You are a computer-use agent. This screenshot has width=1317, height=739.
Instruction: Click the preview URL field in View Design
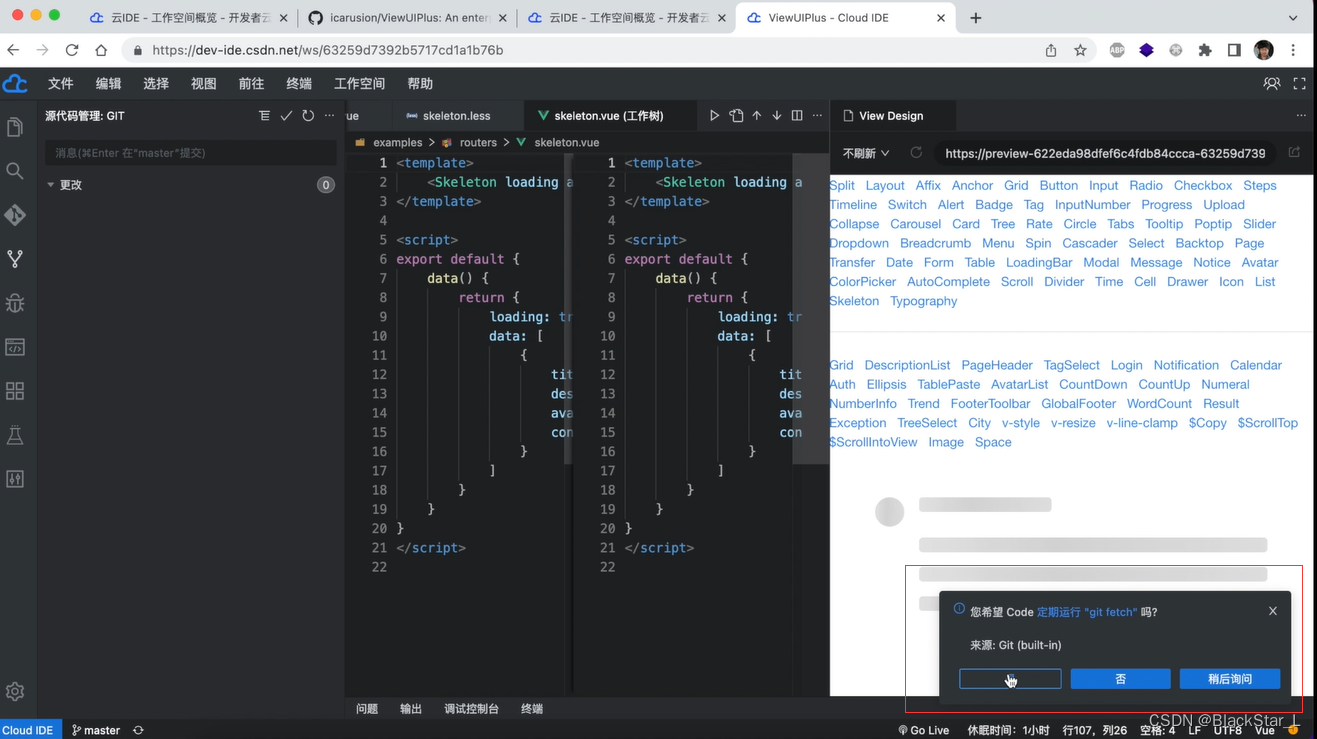pyautogui.click(x=1106, y=153)
